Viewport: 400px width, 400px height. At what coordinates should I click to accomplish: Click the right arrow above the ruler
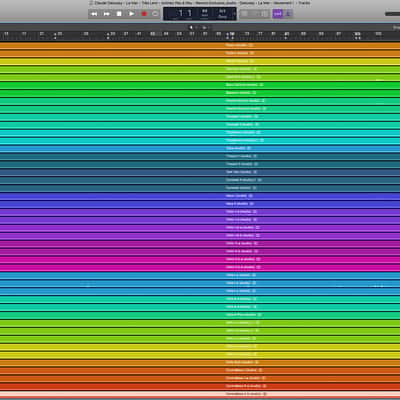(x=204, y=28)
